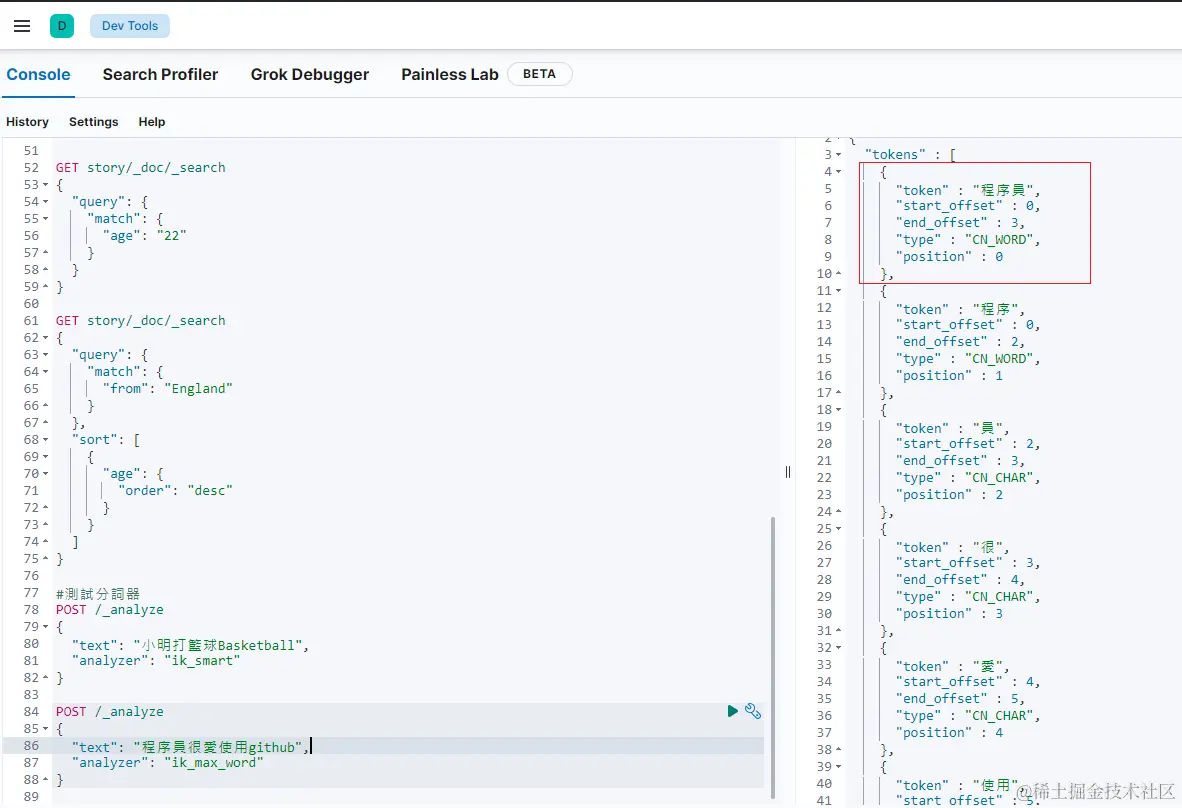The width and height of the screenshot is (1182, 808).
Task: Collapse the fold arrow at editor line 79
Action: pos(45,627)
